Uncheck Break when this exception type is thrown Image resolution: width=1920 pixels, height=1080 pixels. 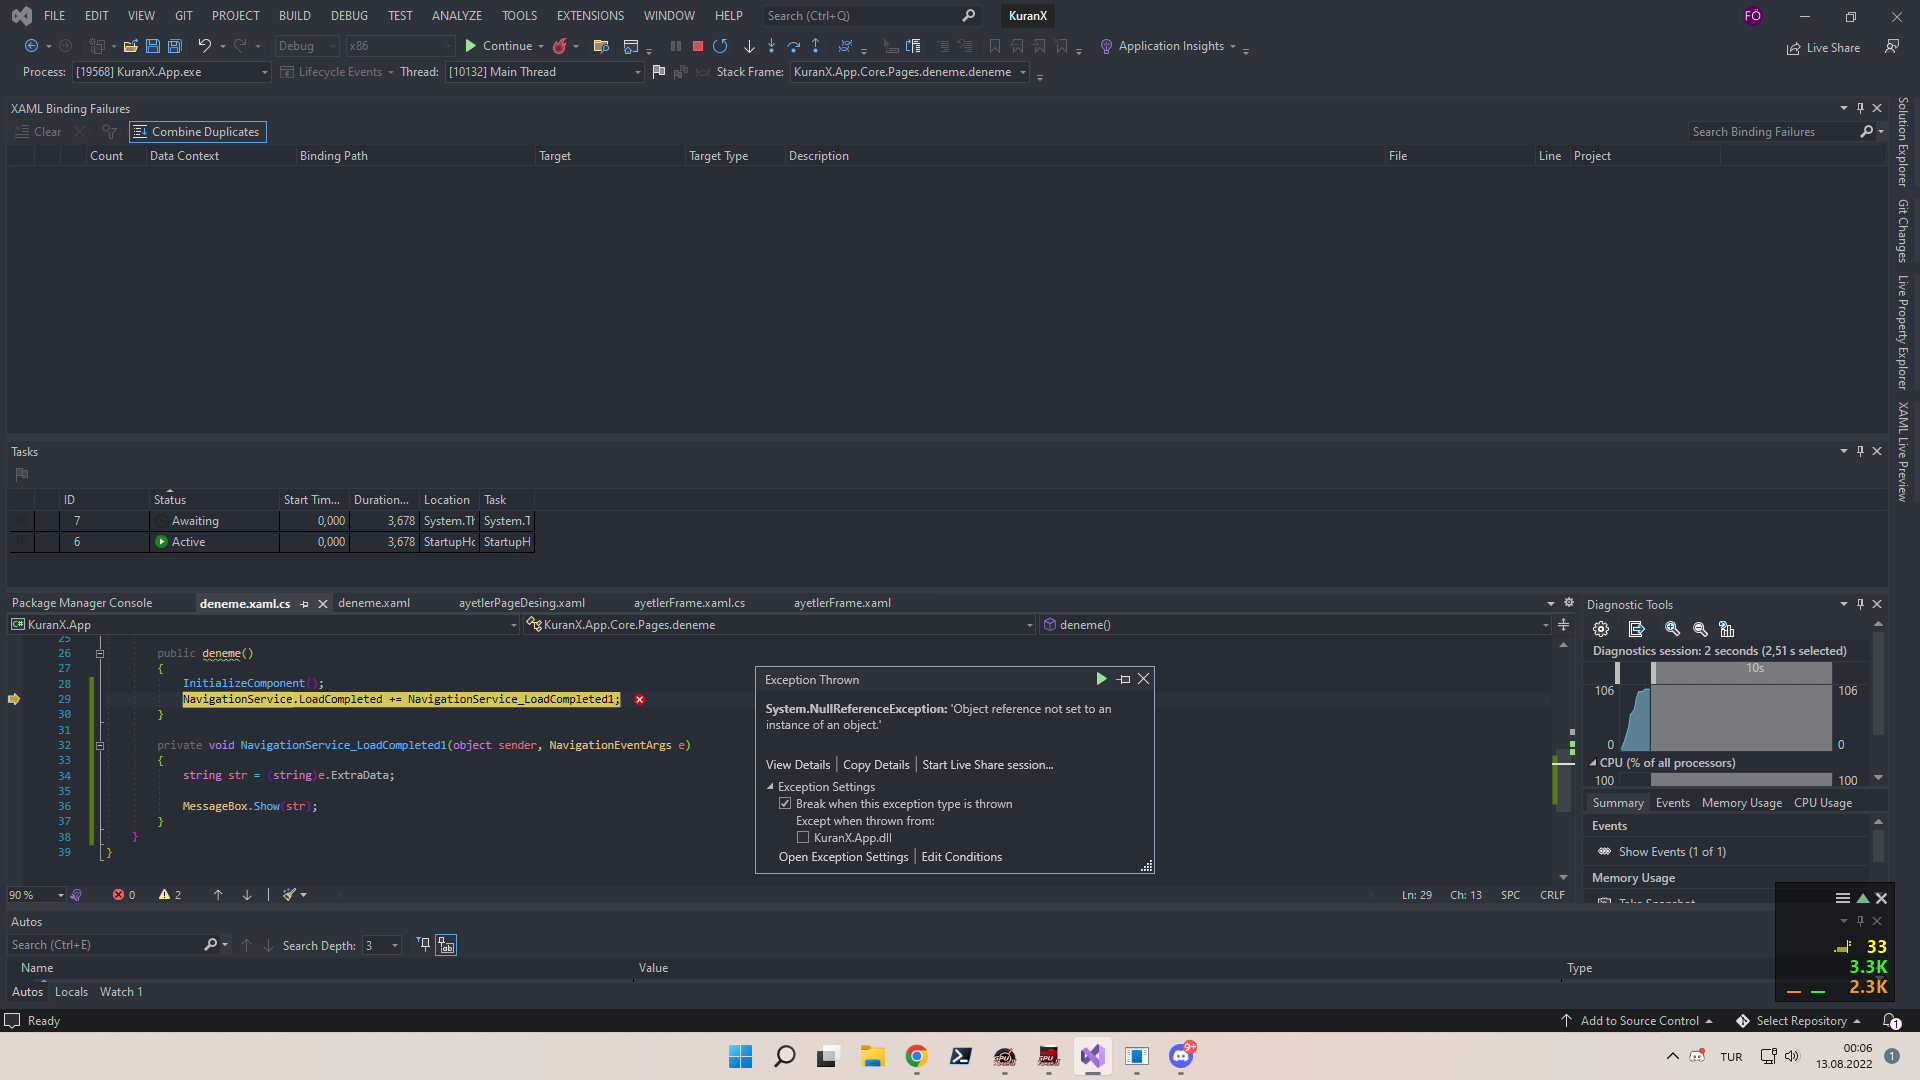click(x=785, y=804)
